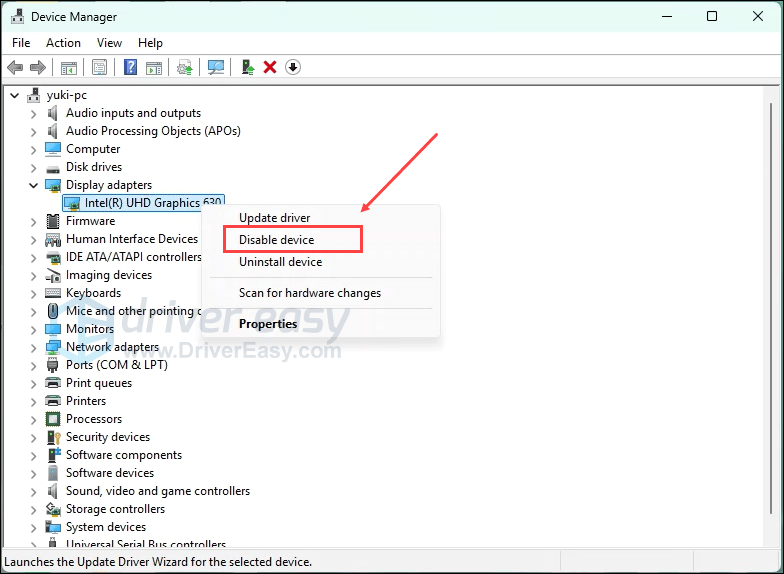
Task: Open the View menu
Action: [x=109, y=43]
